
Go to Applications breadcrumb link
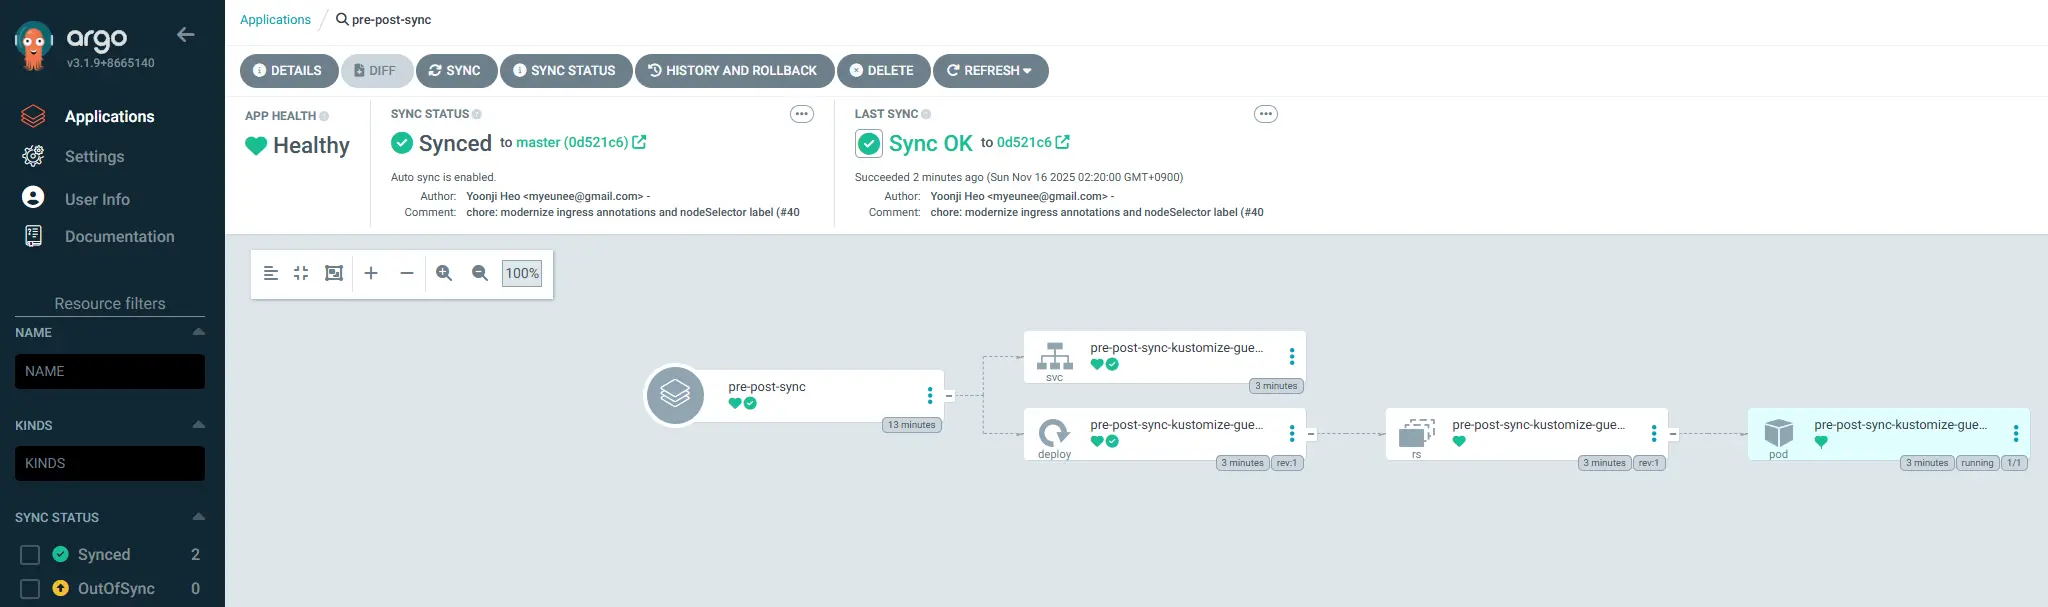pyautogui.click(x=275, y=20)
